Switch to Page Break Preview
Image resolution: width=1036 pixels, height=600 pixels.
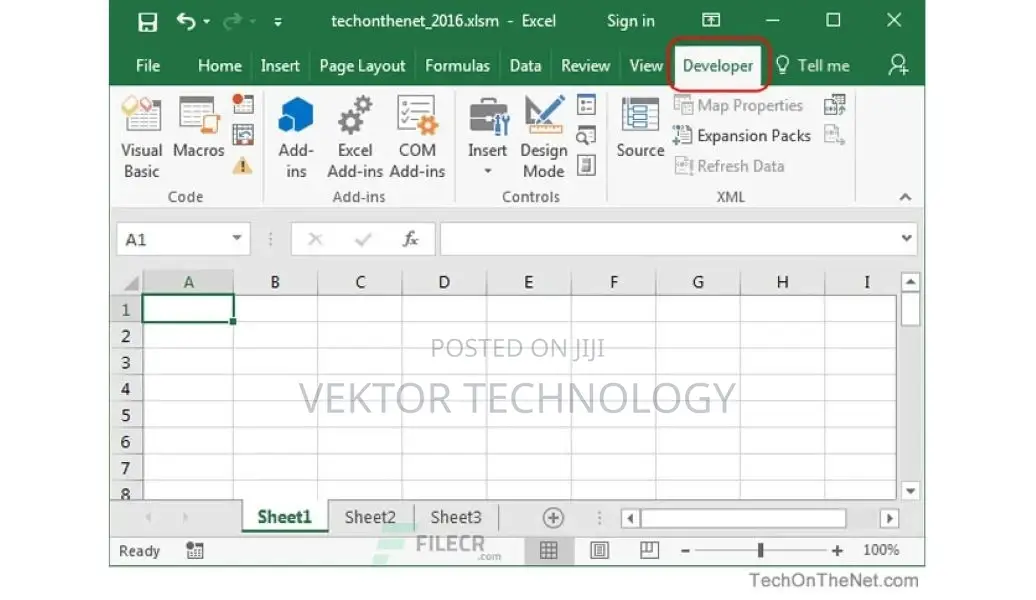649,550
